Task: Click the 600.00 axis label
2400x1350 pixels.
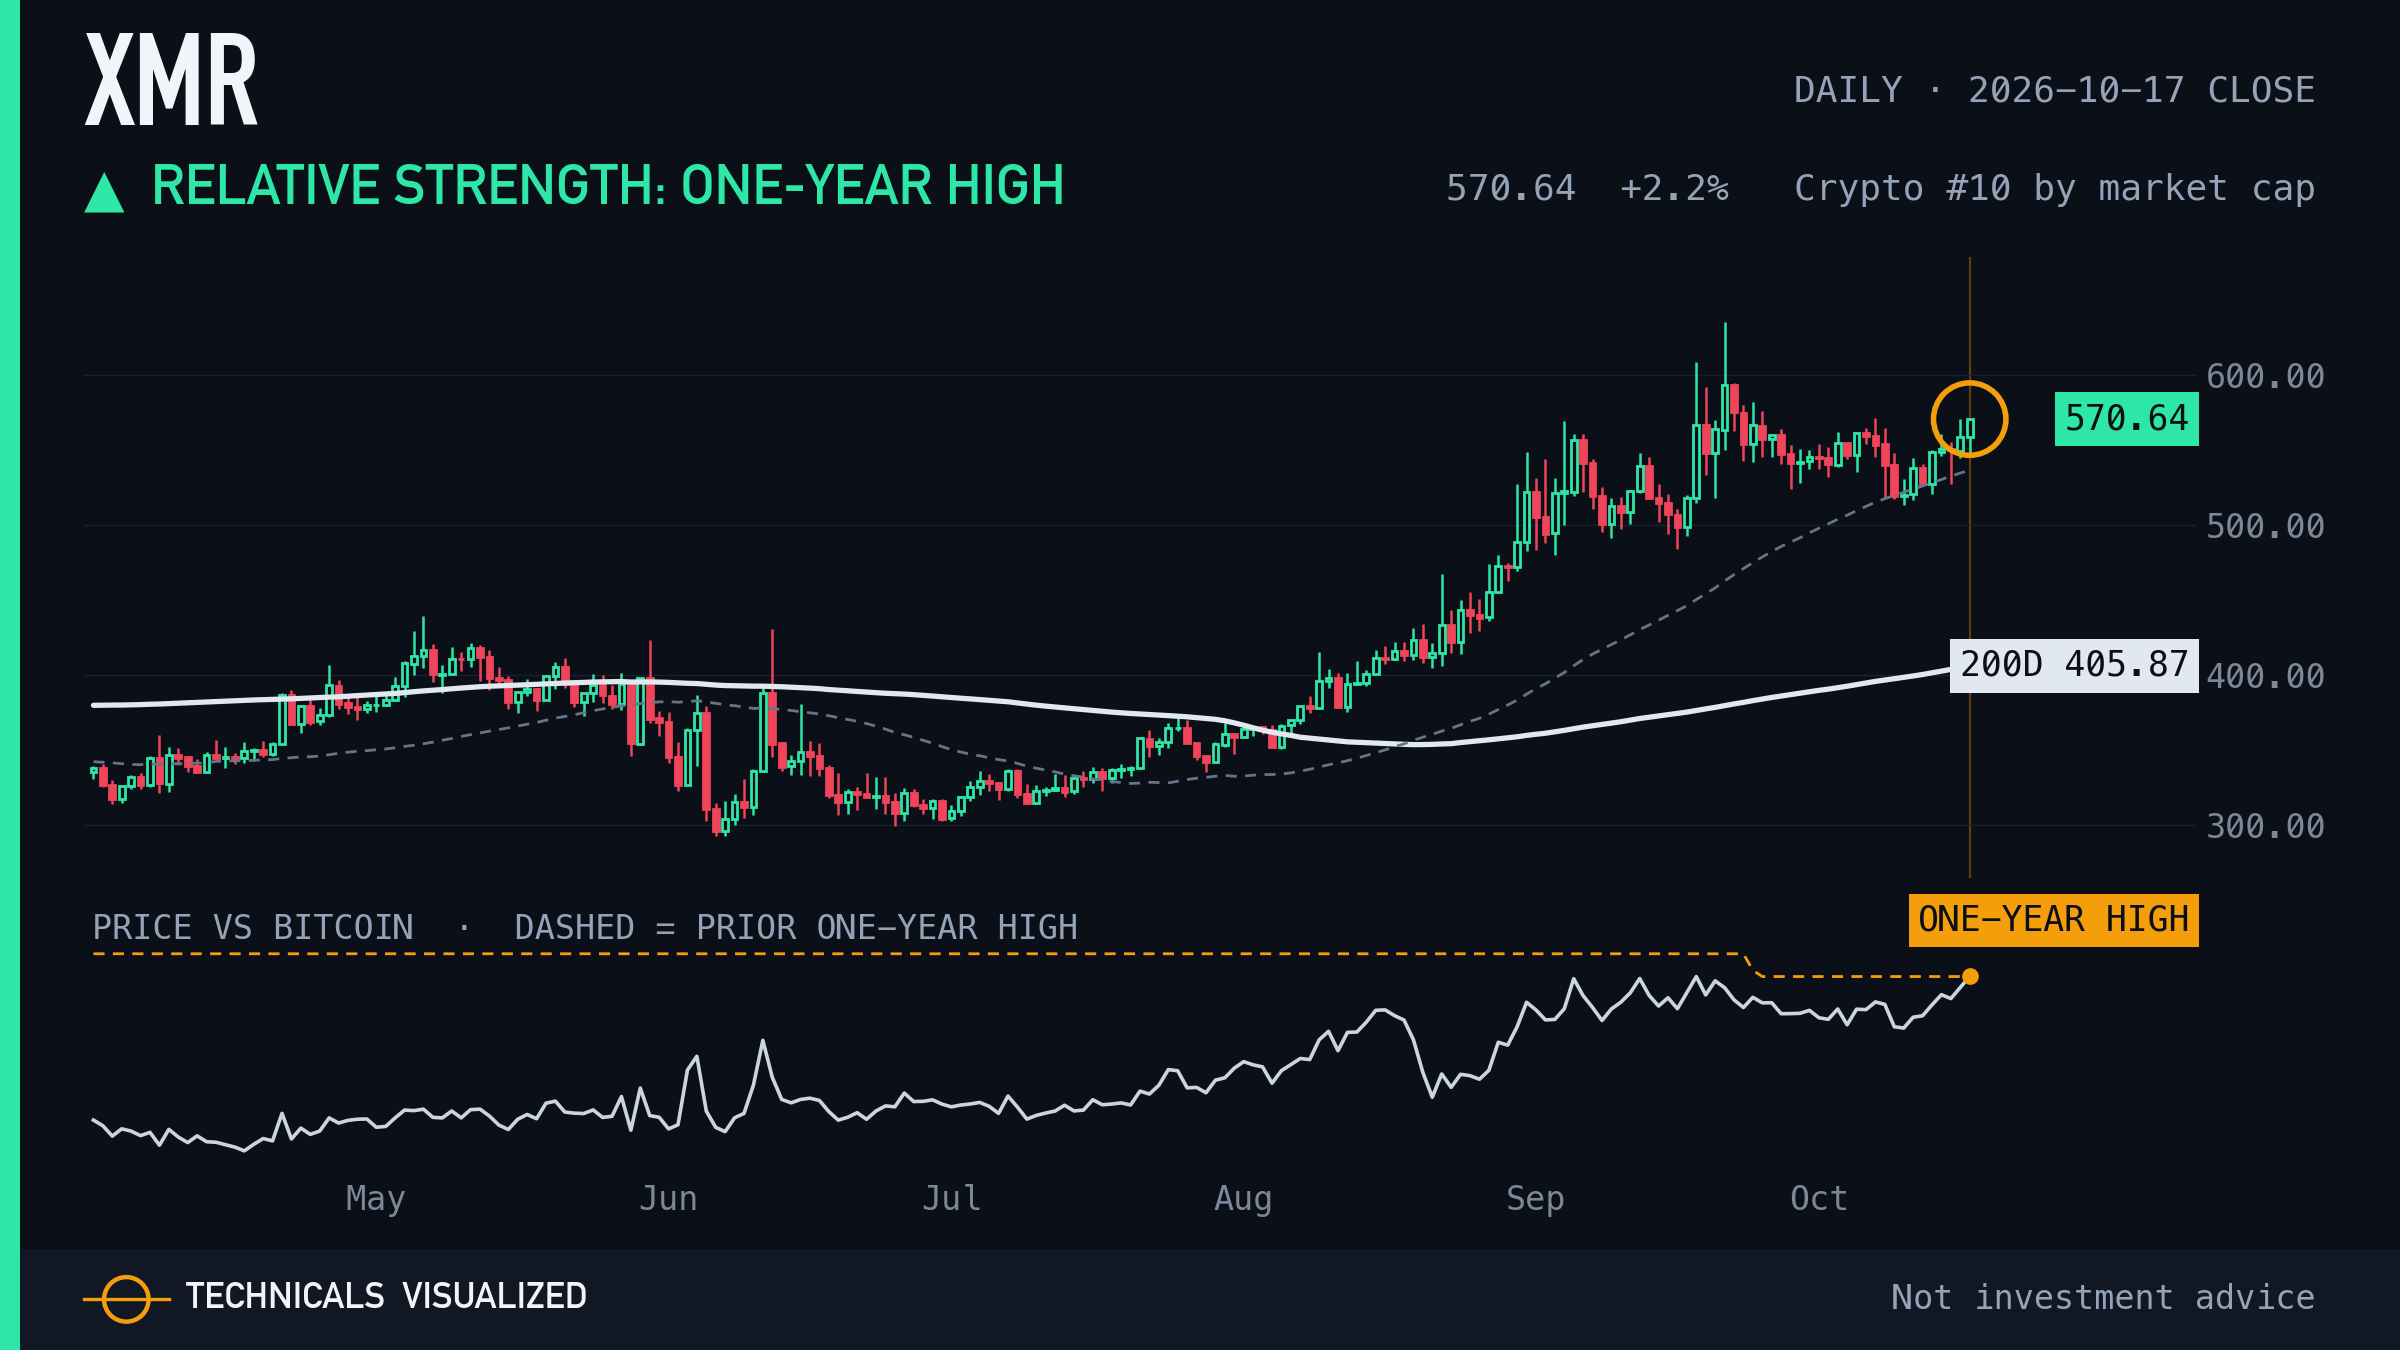Action: point(2265,377)
